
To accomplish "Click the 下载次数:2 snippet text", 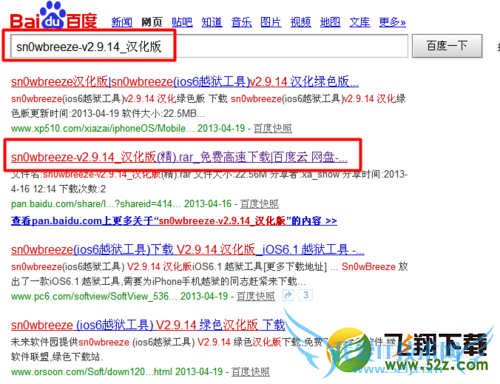I will (82, 189).
